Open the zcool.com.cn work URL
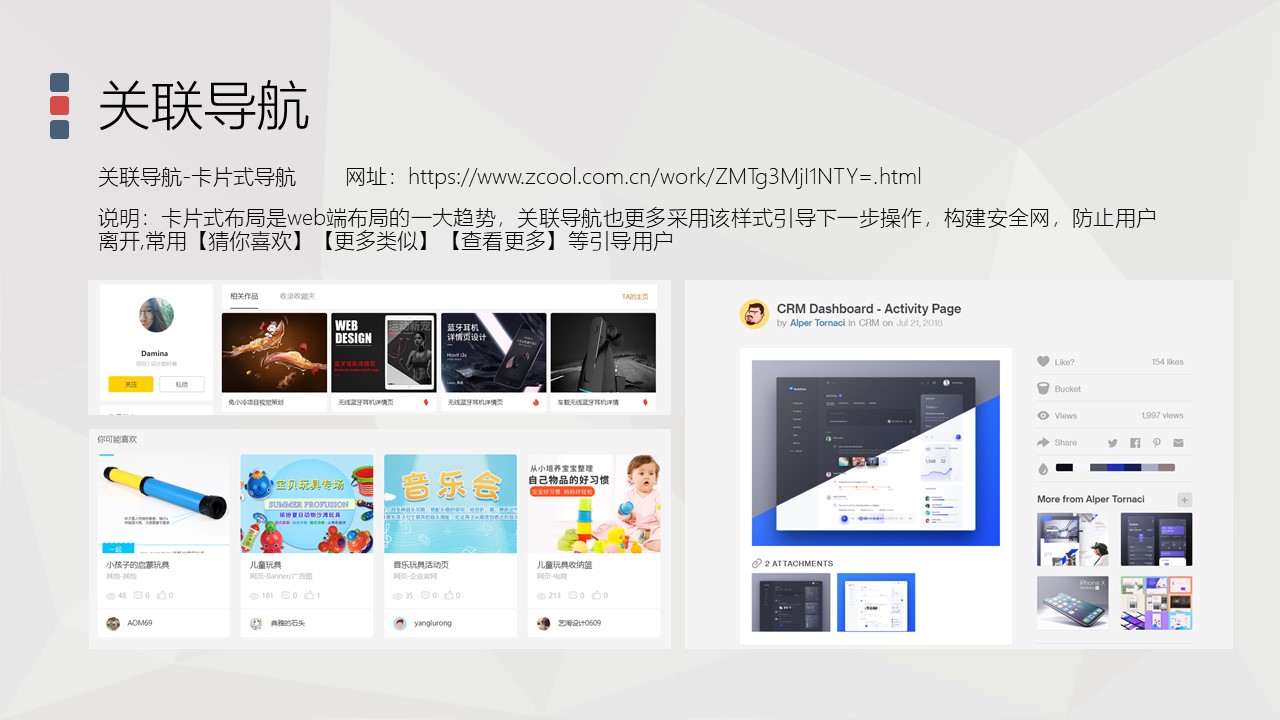 click(664, 177)
